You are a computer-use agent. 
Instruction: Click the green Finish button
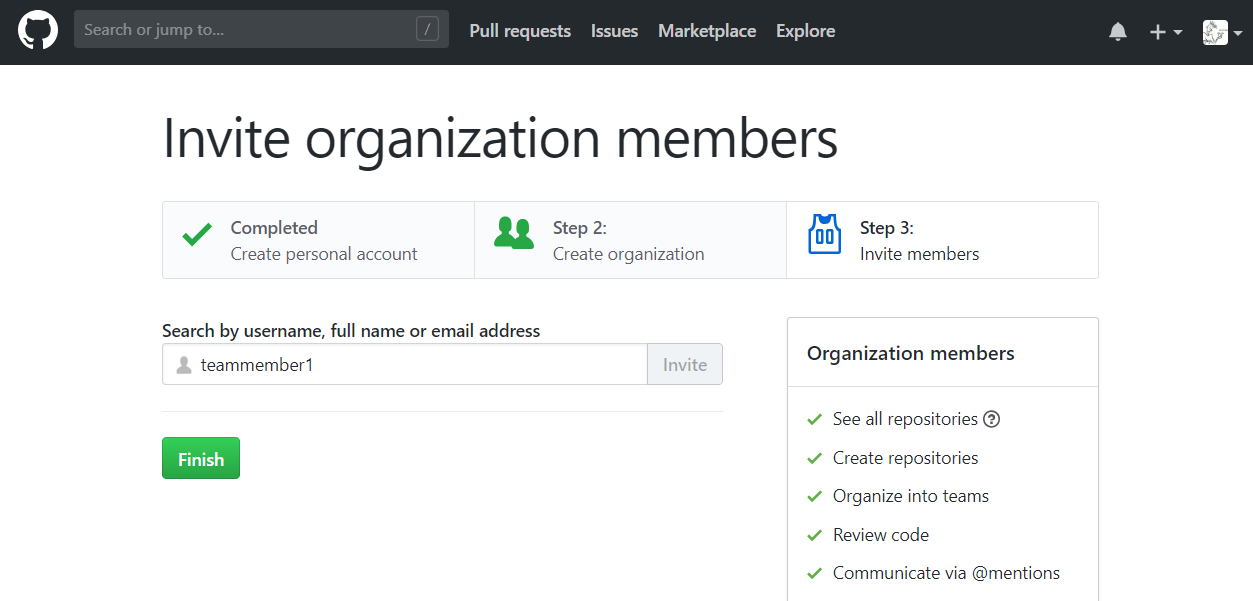point(201,458)
